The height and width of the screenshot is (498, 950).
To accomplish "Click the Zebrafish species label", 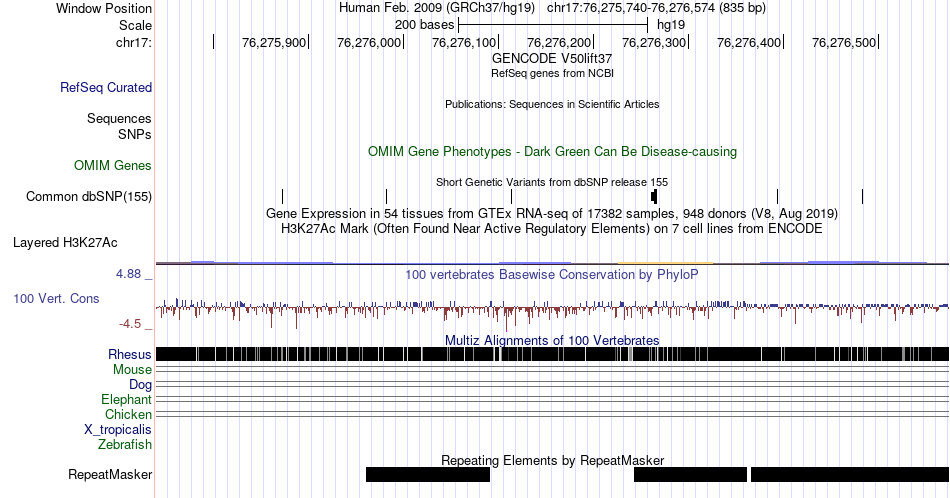I will coord(125,444).
